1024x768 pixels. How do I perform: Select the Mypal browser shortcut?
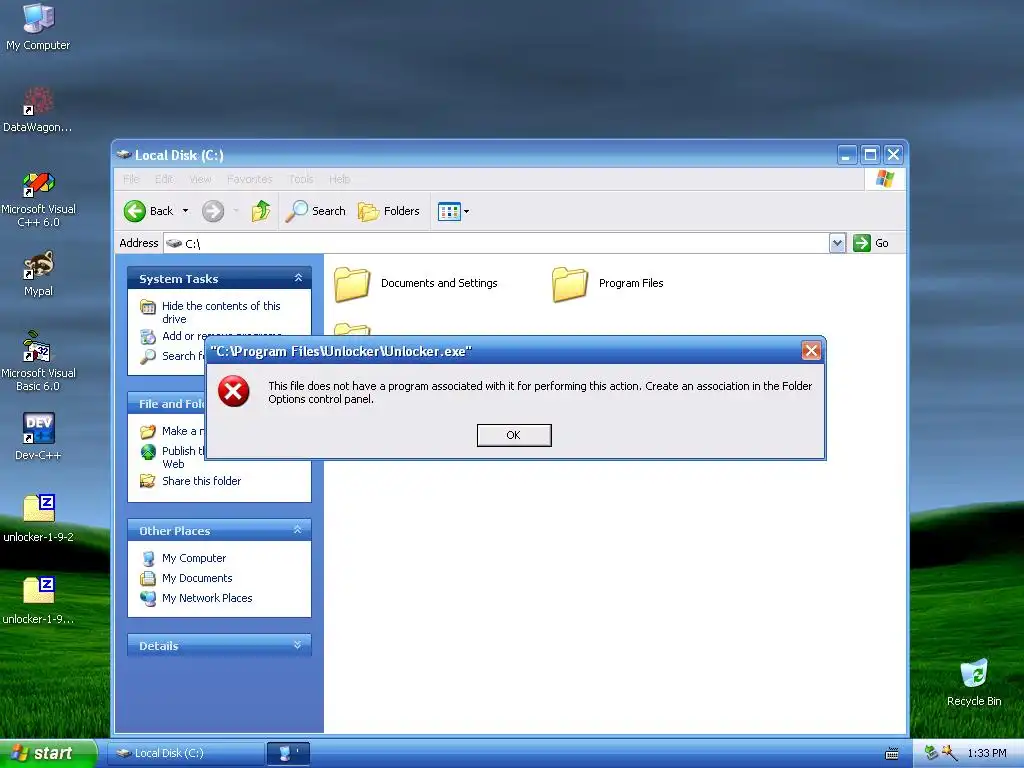38,274
